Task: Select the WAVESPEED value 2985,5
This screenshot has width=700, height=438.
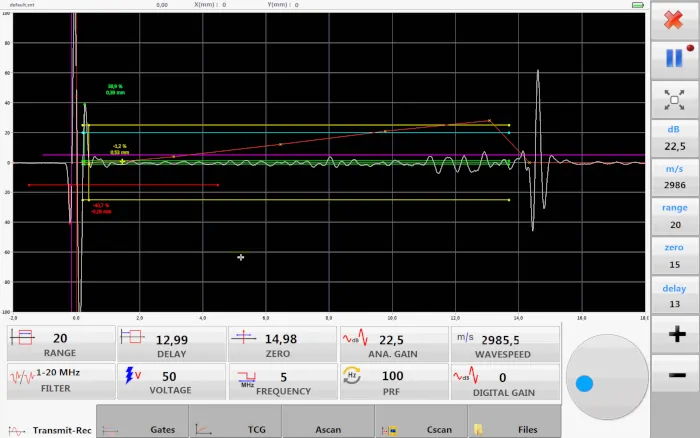Action: [500, 340]
